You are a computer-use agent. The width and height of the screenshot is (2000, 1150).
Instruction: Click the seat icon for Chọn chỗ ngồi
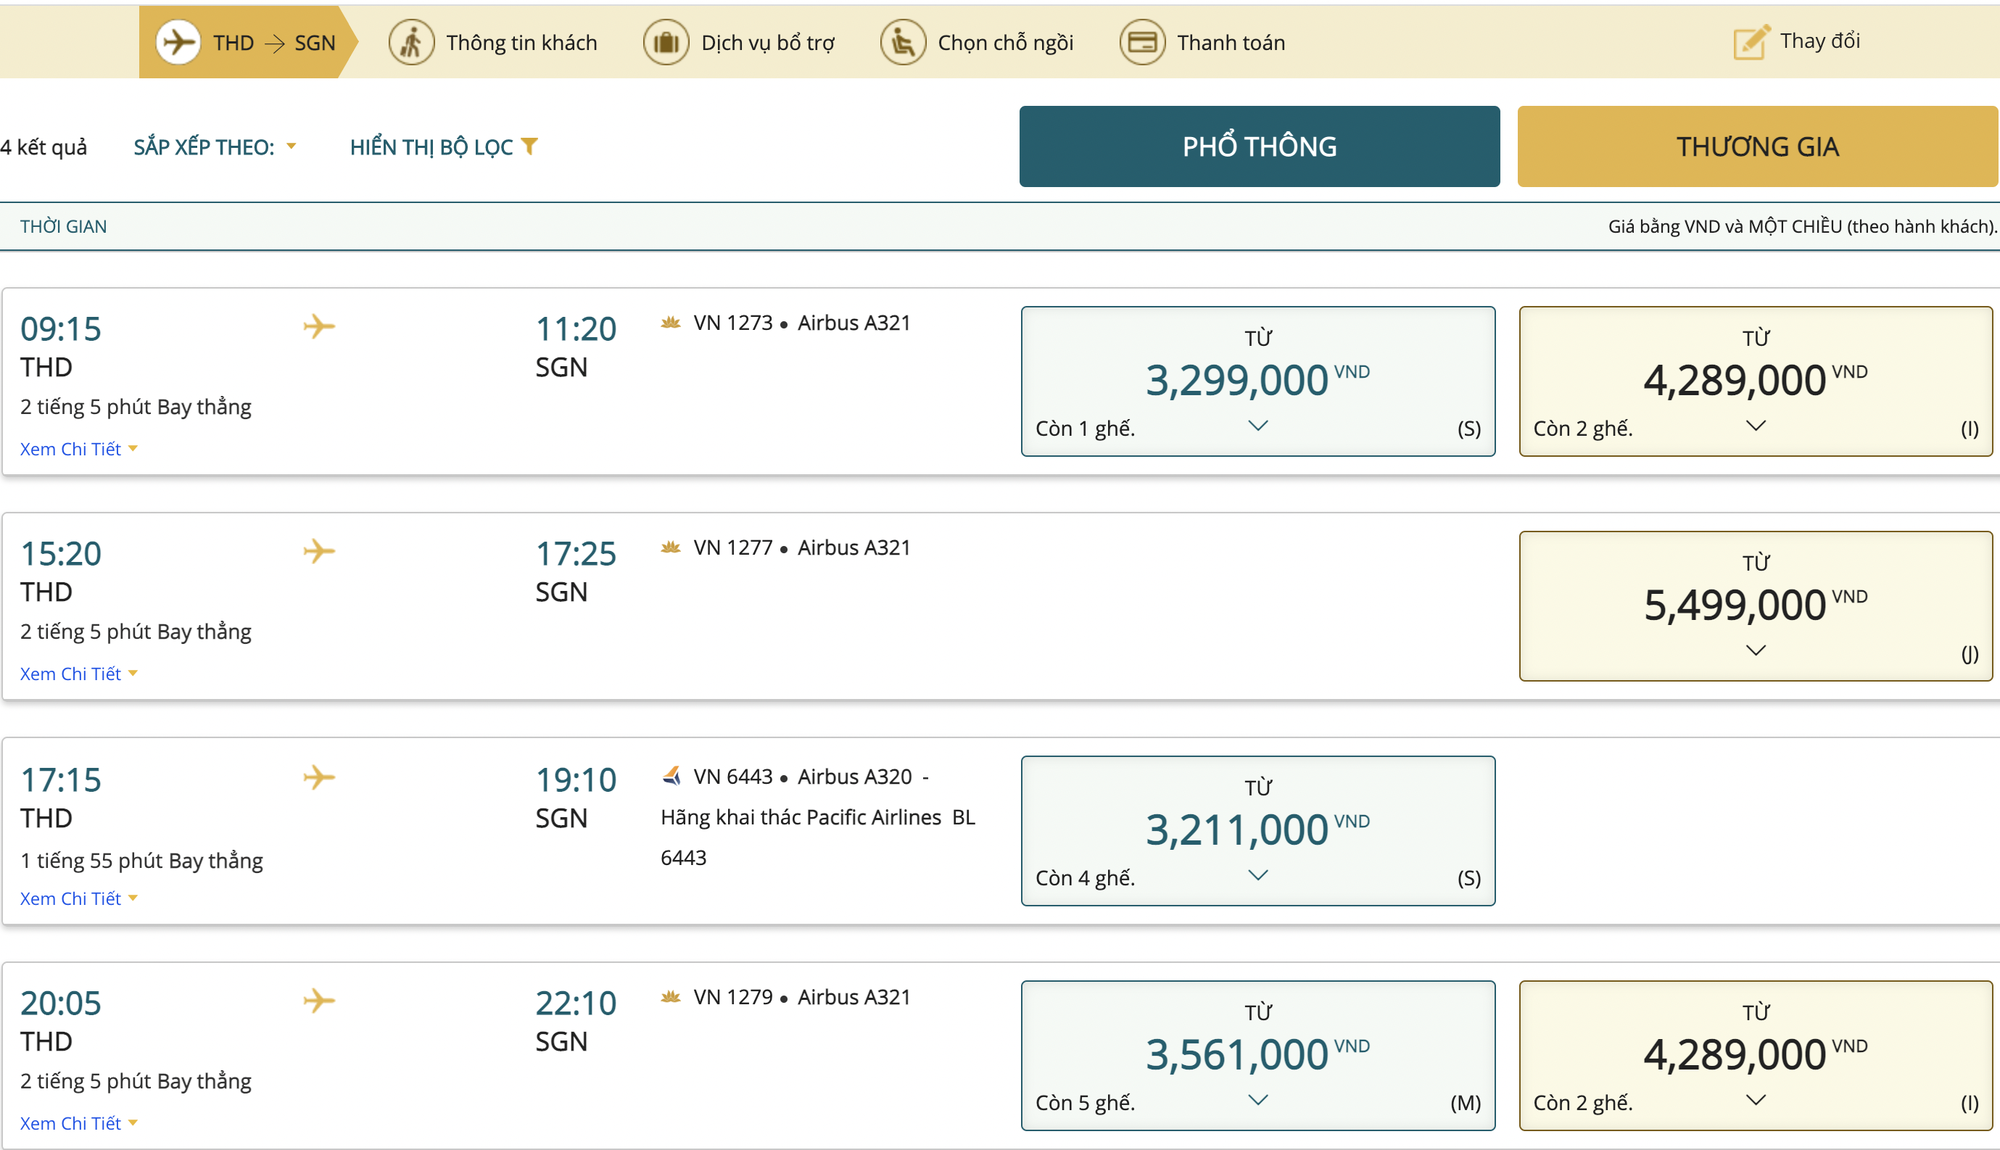(x=903, y=43)
